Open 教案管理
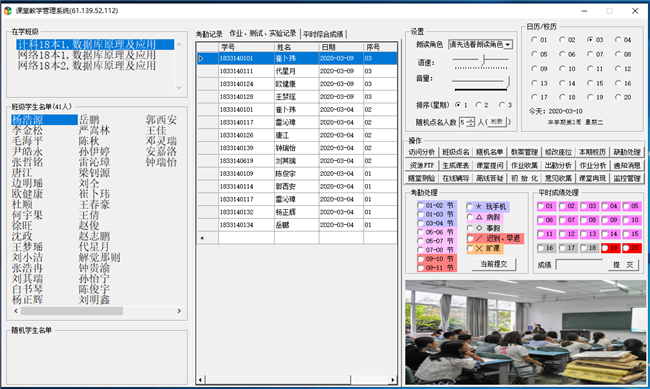650x389 pixels. (x=524, y=152)
